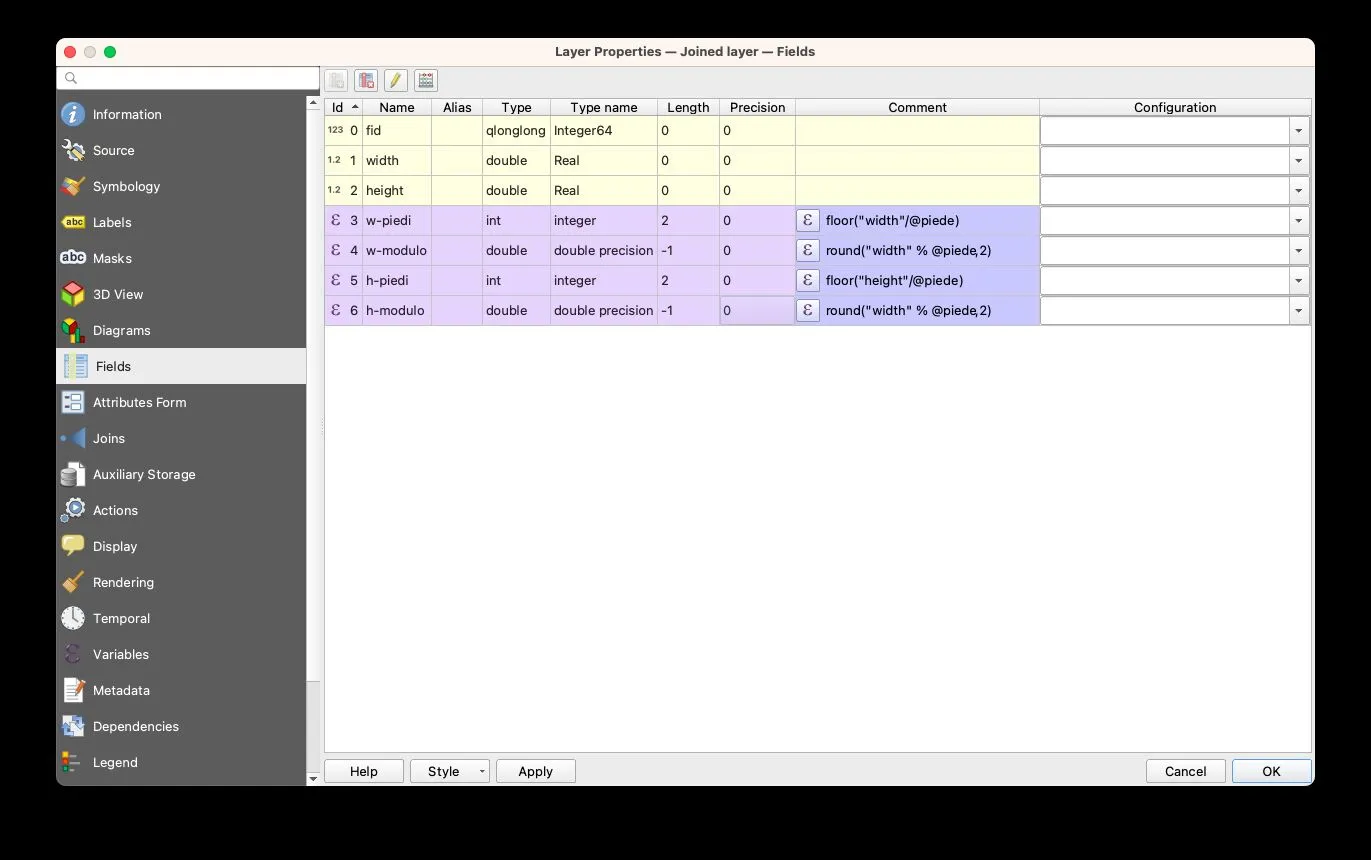
Task: Go to the Auxiliary Storage section
Action: point(143,475)
